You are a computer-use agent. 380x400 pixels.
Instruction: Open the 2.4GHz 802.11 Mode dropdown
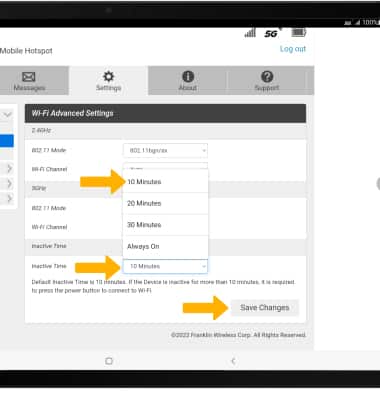coord(165,150)
